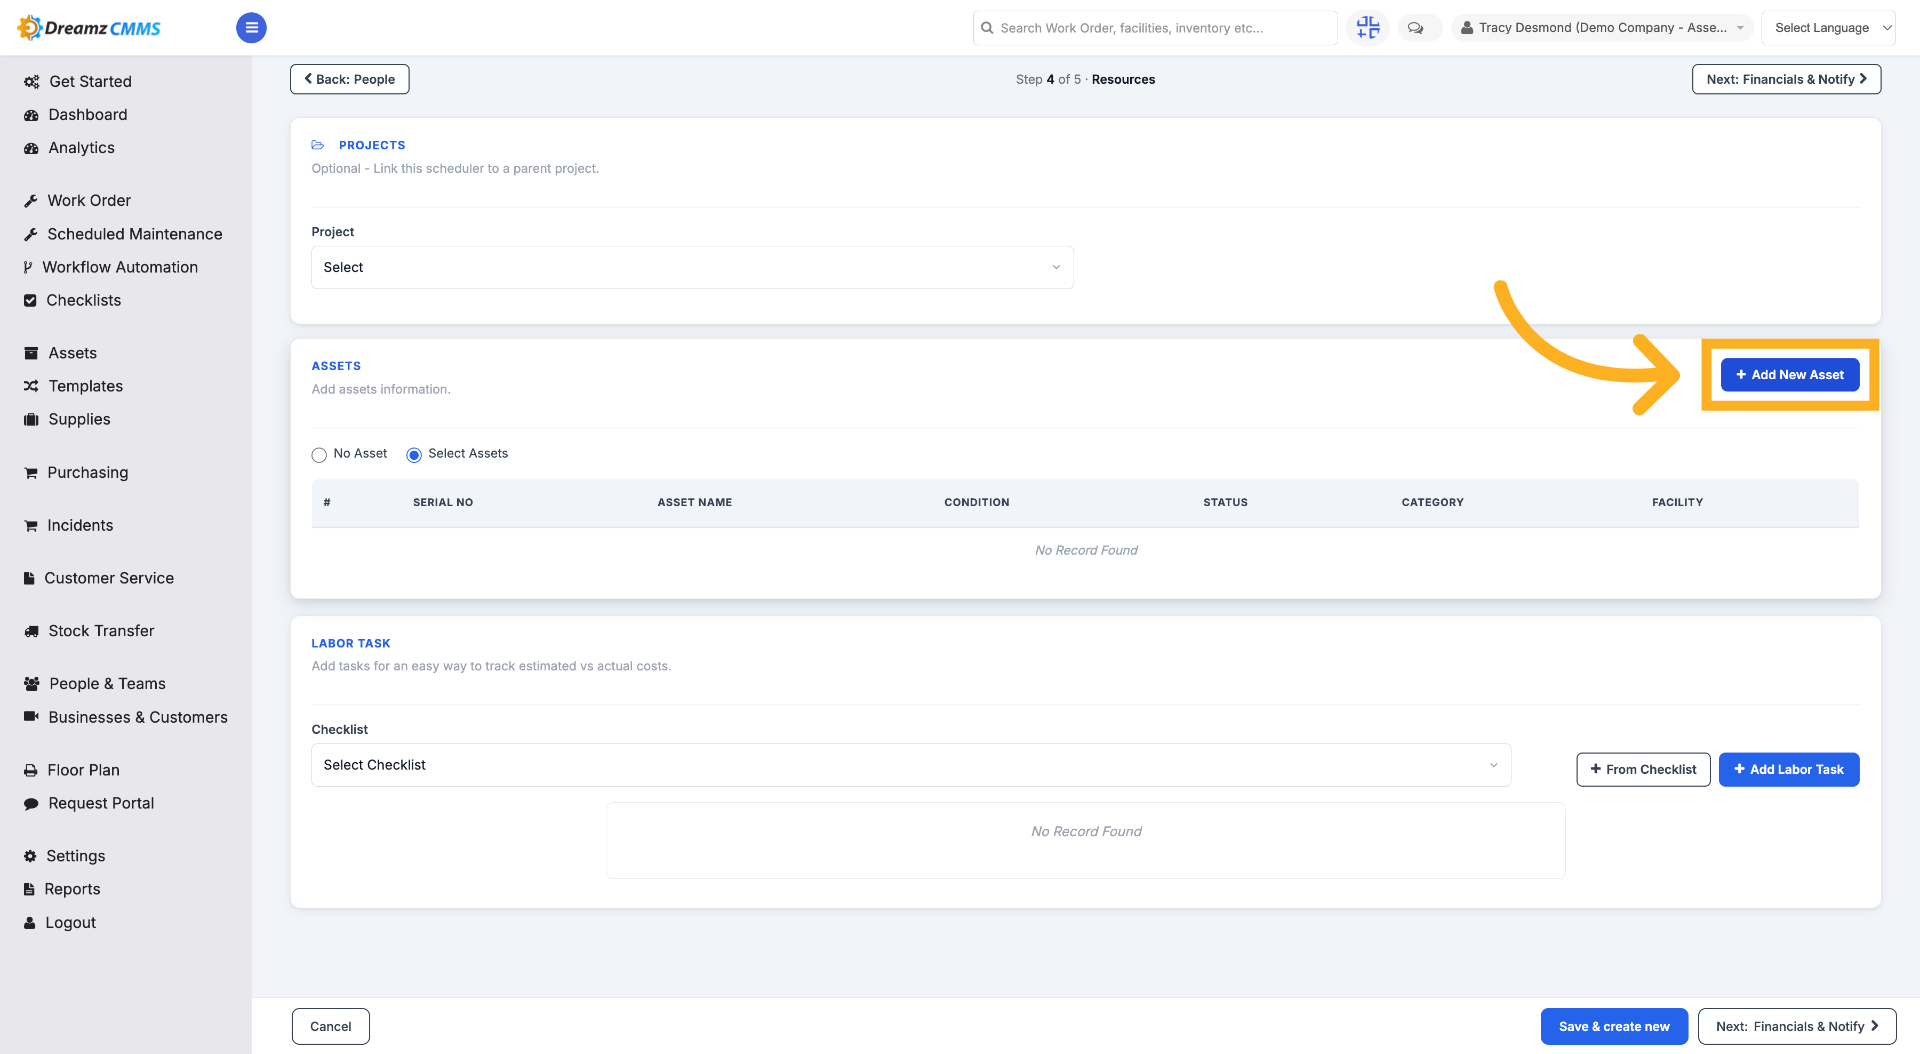This screenshot has height=1054, width=1920.
Task: Click the Projects folder icon
Action: 318,145
